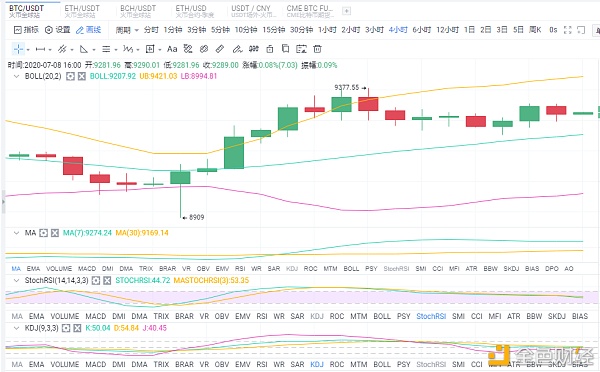The image size is (600, 372).
Task: Open the StochRSI indicator settings box
Action: (96, 281)
